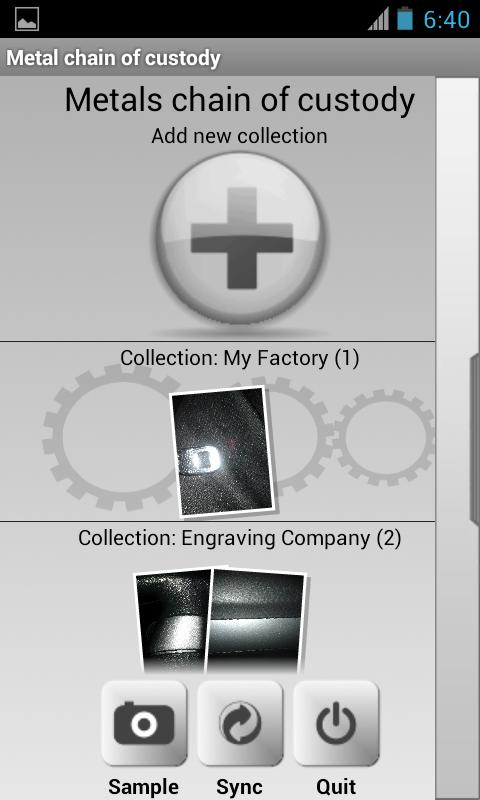The image size is (480, 800).
Task: Check the battery icon in status bar
Action: click(405, 18)
